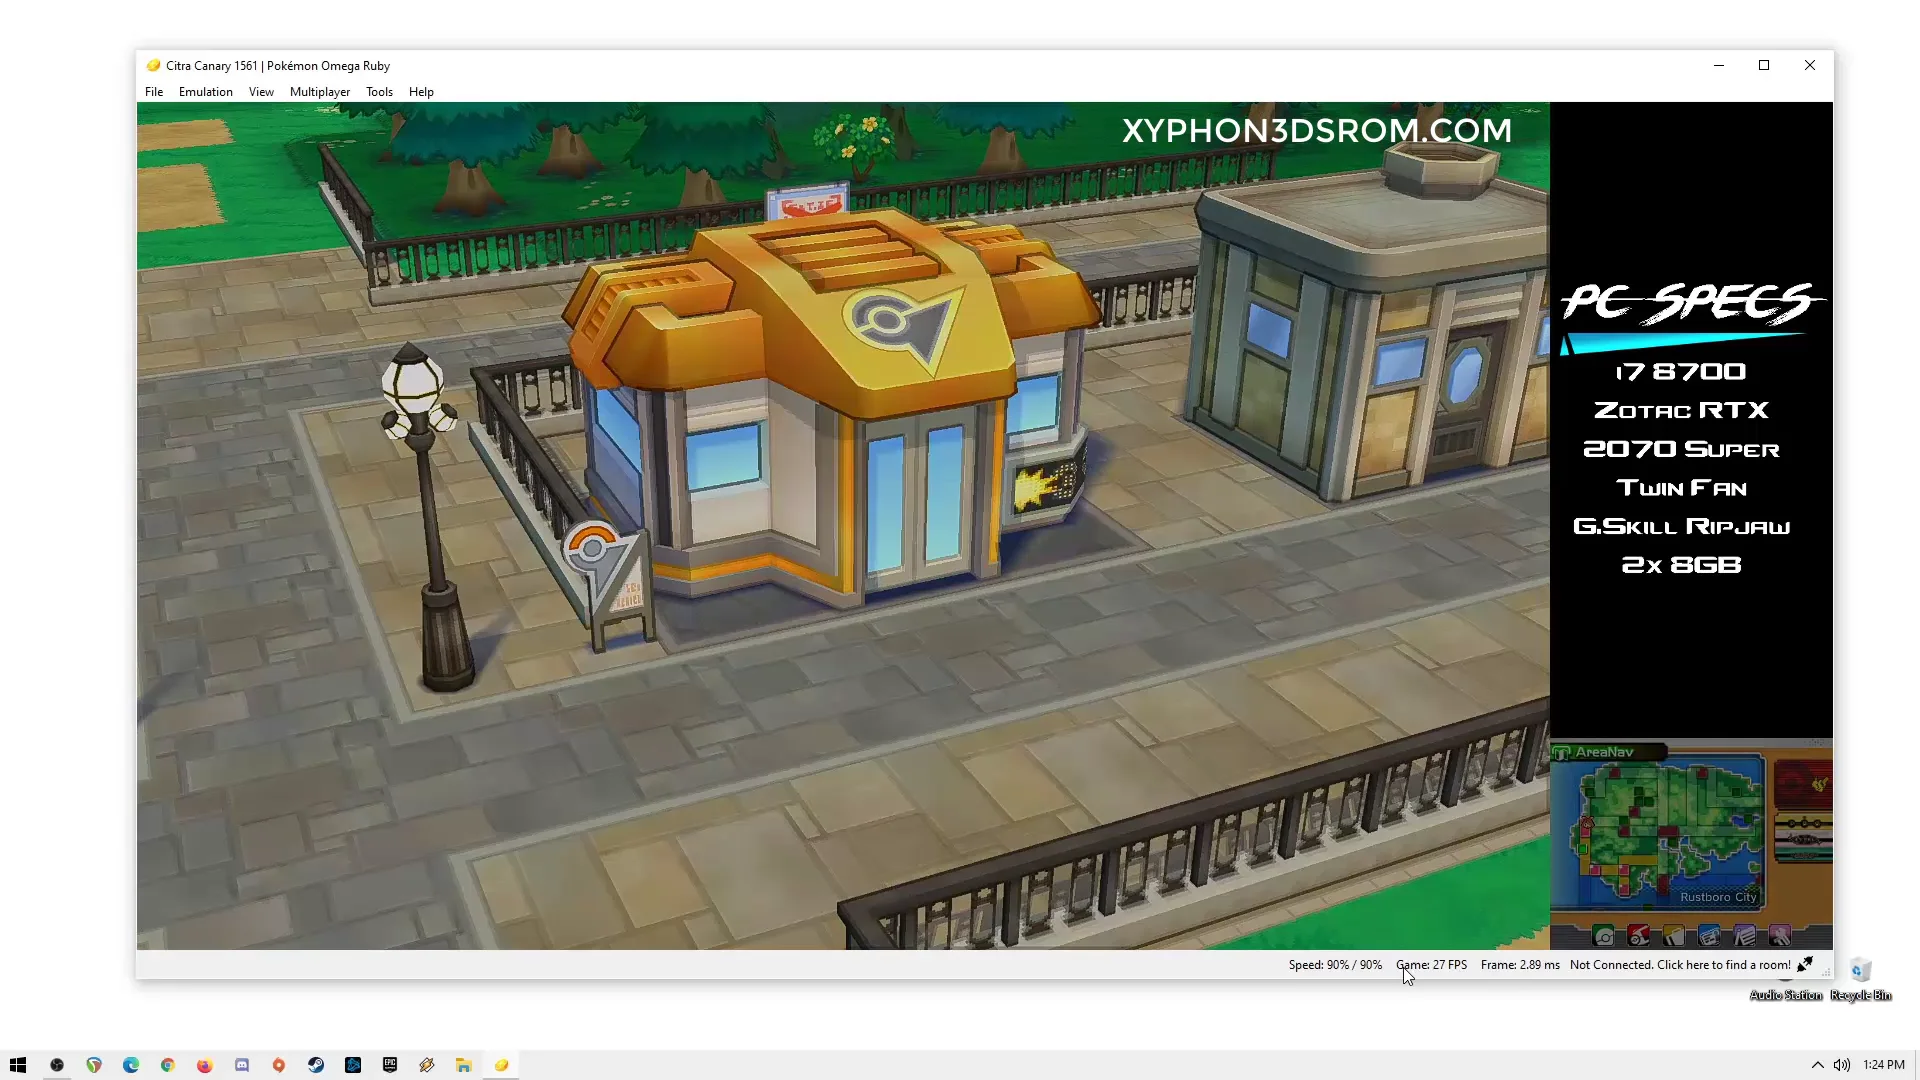Tap the yellow Bag icon on the bottom screen

click(1674, 936)
